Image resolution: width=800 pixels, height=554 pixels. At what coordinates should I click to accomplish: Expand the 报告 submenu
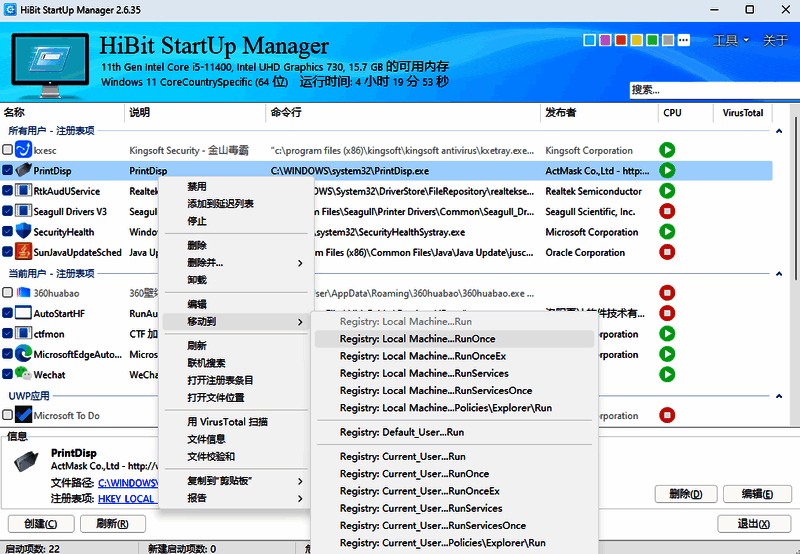(236, 498)
